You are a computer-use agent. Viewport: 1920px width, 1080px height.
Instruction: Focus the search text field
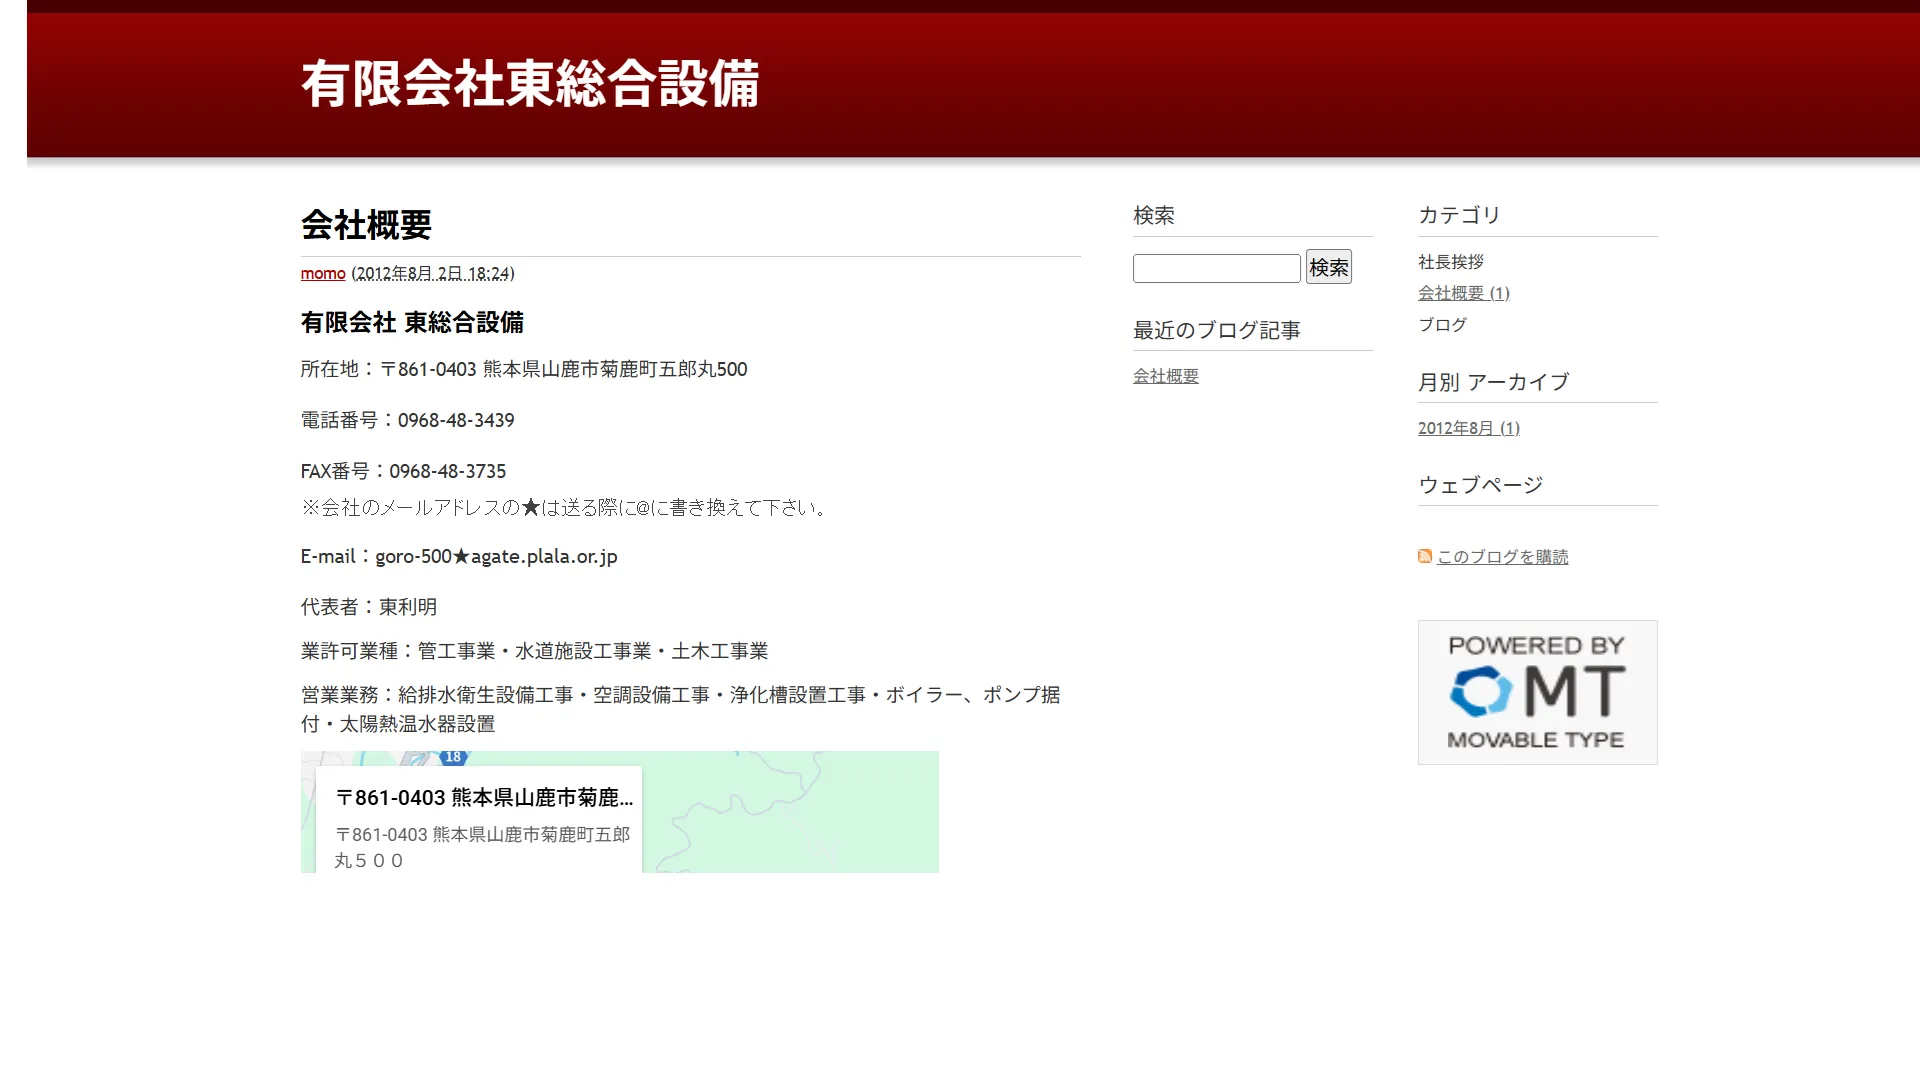point(1216,268)
